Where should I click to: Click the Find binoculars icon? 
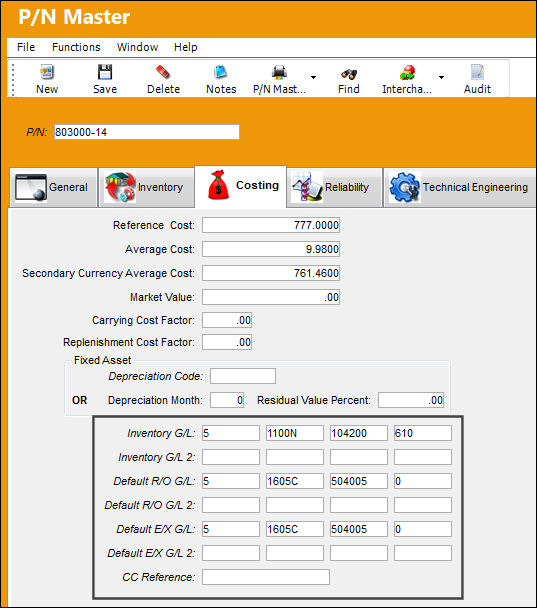(x=349, y=73)
